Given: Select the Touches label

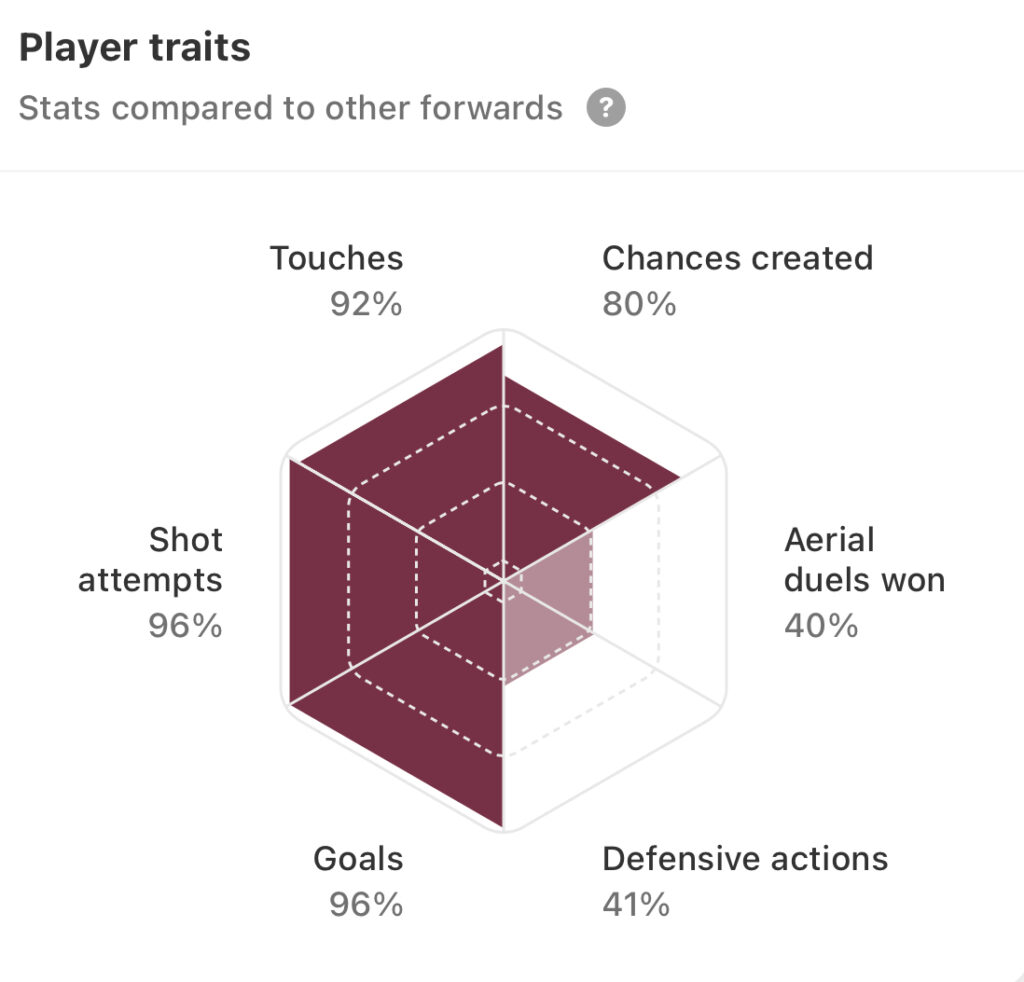Looking at the screenshot, I should (336, 258).
